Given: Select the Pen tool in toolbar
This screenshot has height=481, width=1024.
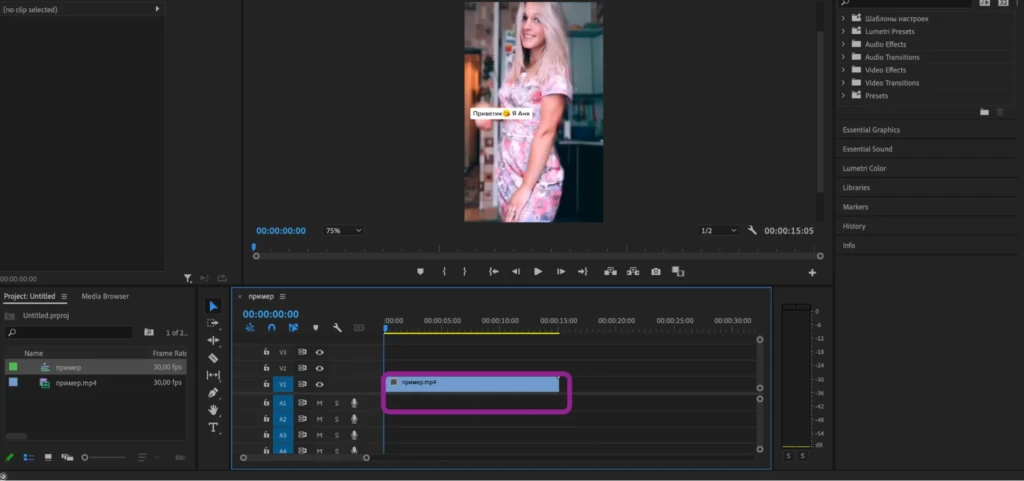Looking at the screenshot, I should click(213, 393).
